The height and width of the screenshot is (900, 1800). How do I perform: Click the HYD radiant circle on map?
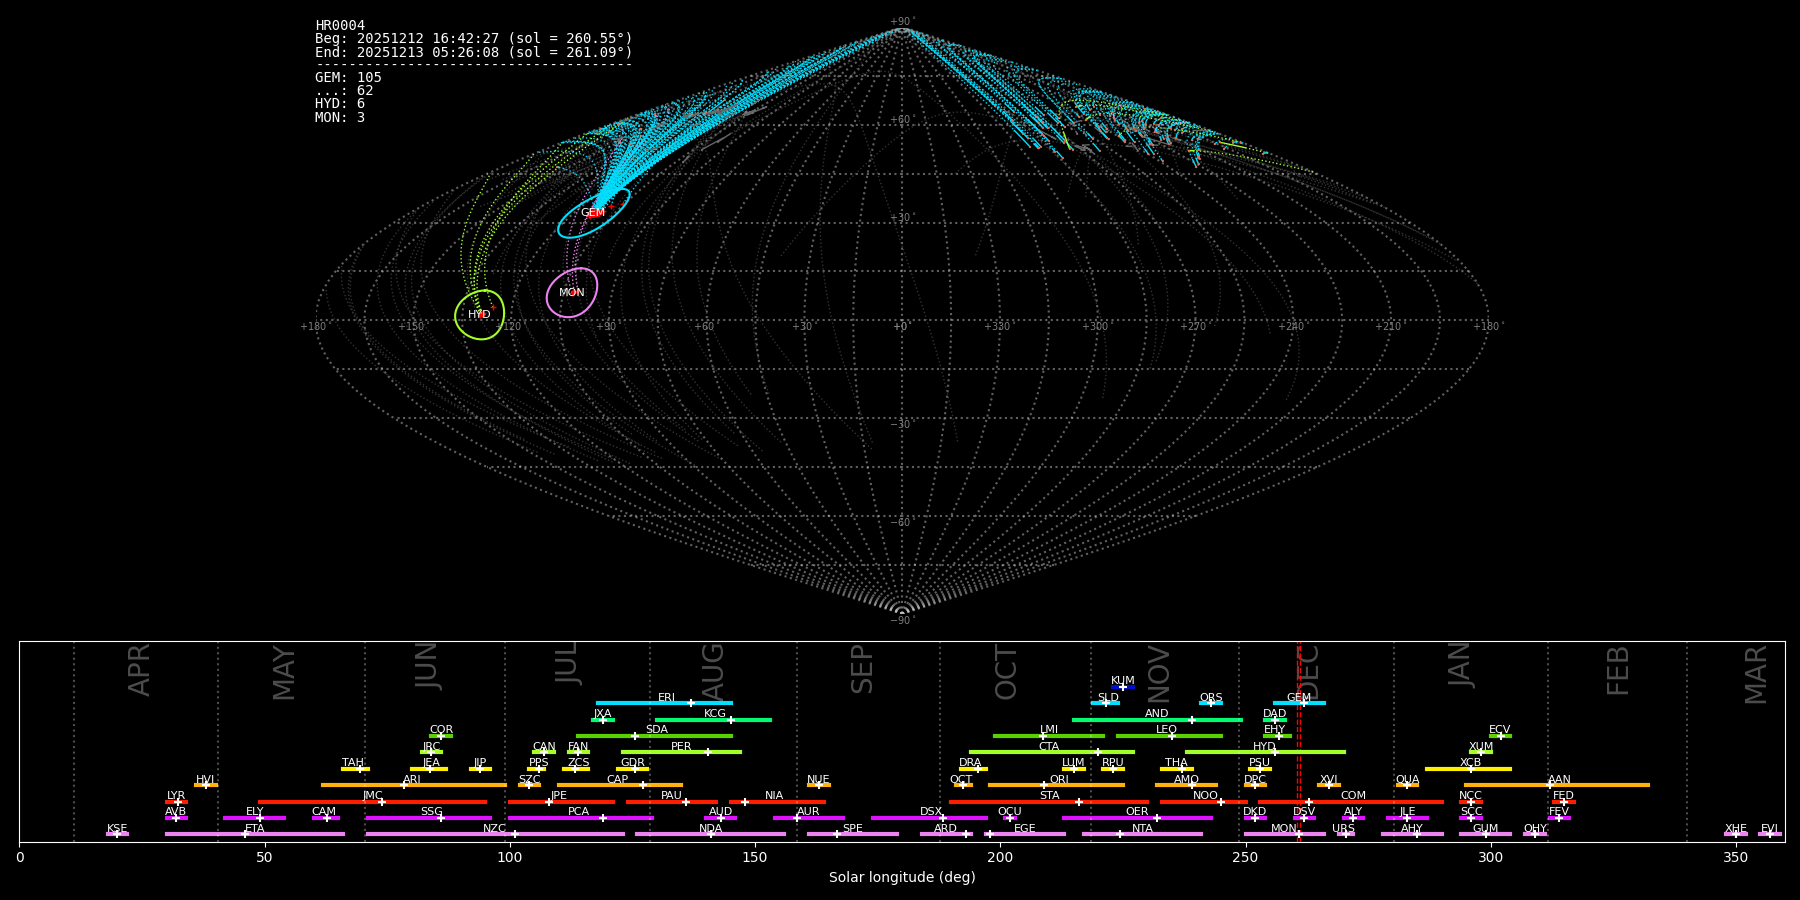click(x=479, y=315)
